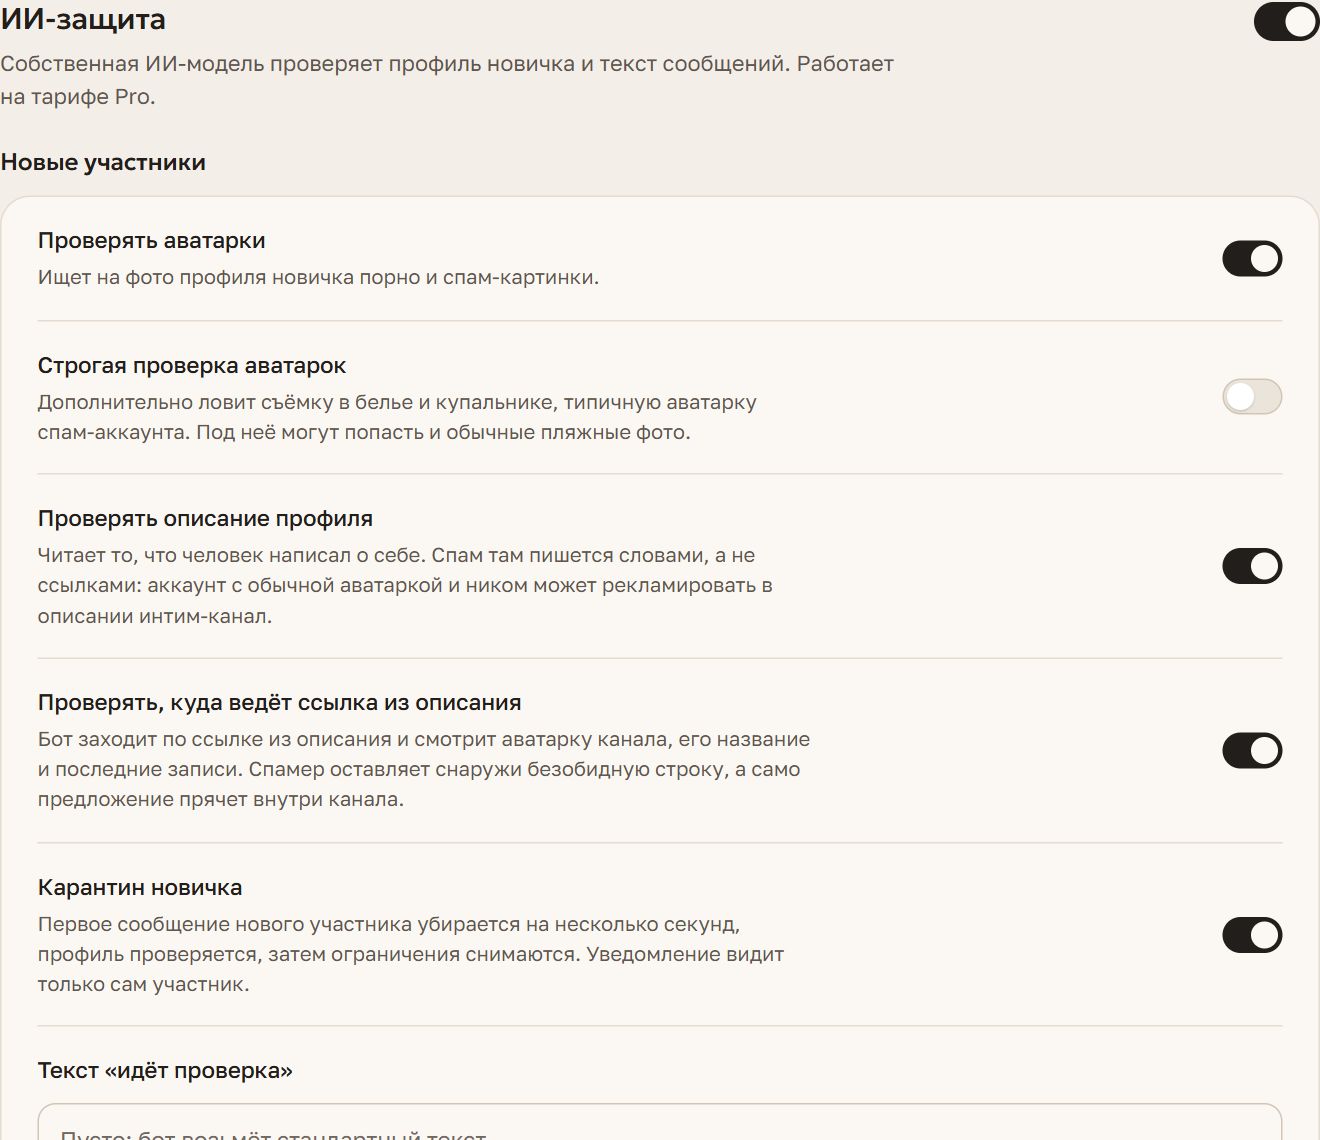The height and width of the screenshot is (1140, 1320).
Task: Click the Проверять описание профиля label
Action: click(x=205, y=519)
